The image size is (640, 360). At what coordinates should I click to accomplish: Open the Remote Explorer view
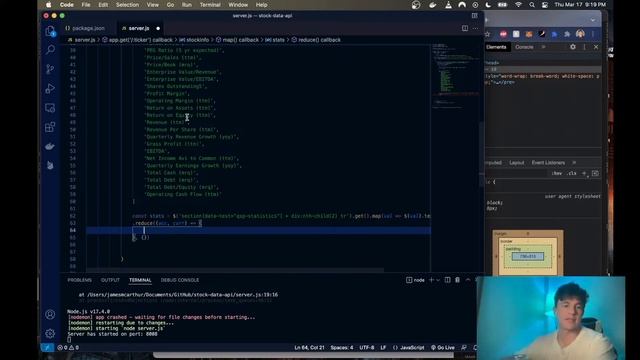tap(50, 108)
